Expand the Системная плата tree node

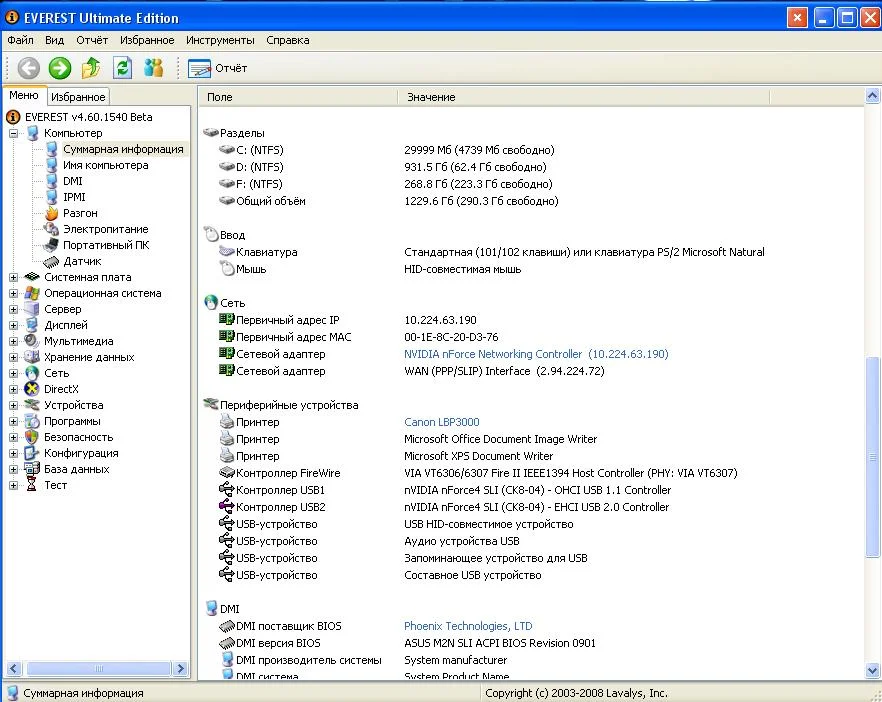click(14, 277)
